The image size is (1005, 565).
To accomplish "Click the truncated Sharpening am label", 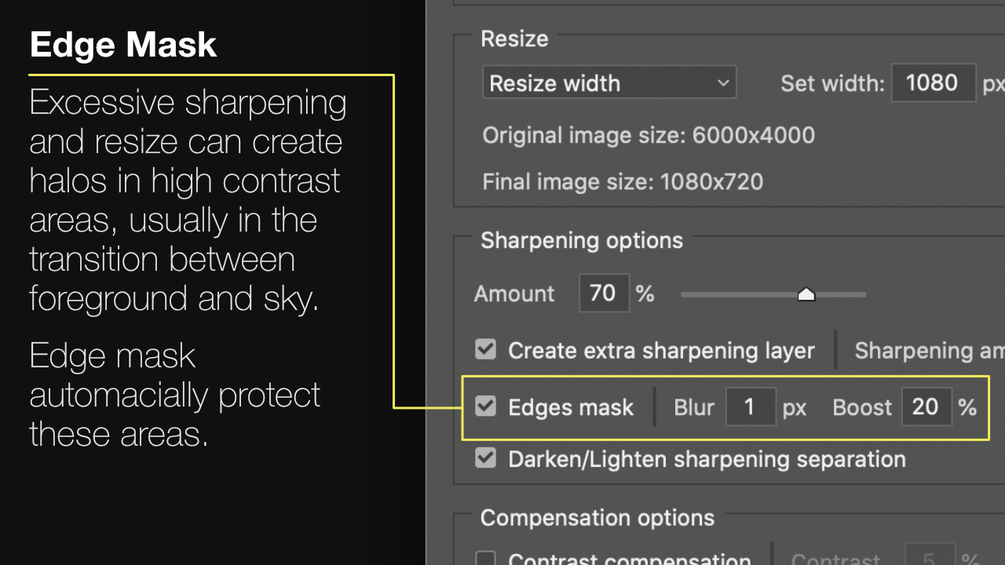I will click(928, 351).
